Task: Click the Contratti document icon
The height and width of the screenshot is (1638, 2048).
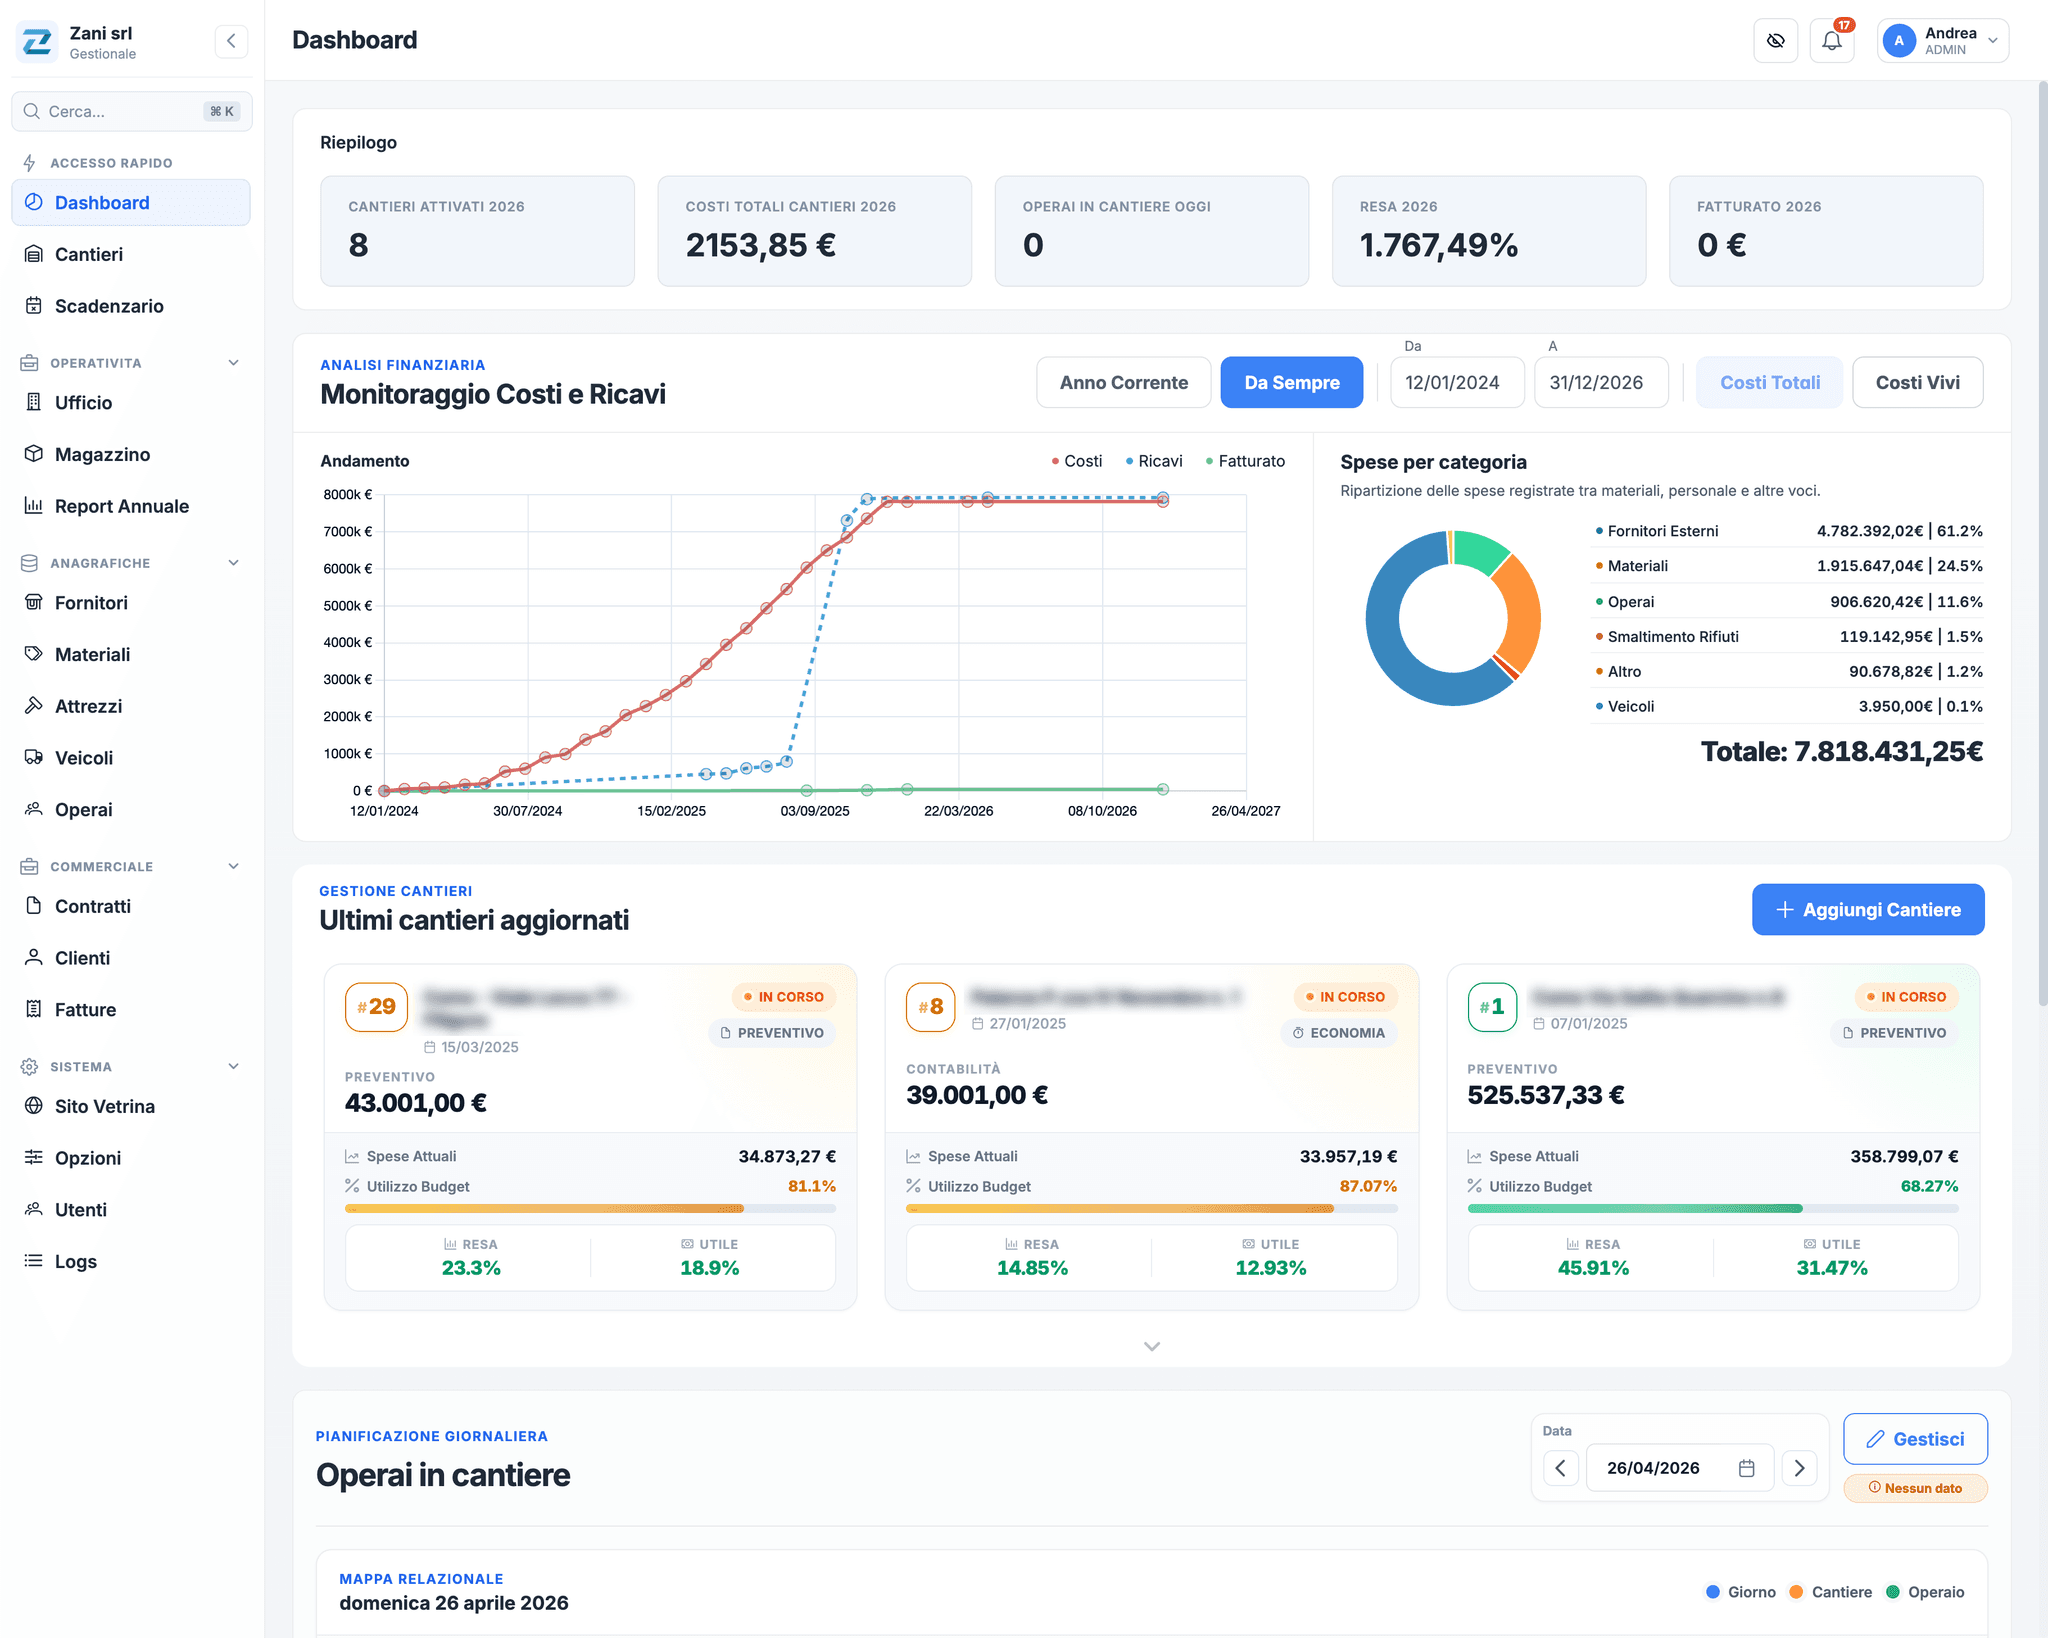Action: tap(34, 906)
